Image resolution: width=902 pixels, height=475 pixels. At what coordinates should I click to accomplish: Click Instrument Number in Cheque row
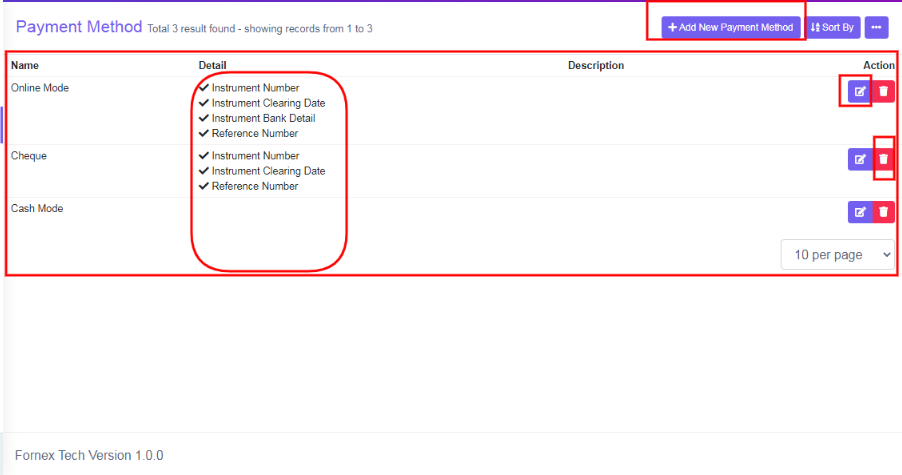tap(255, 156)
